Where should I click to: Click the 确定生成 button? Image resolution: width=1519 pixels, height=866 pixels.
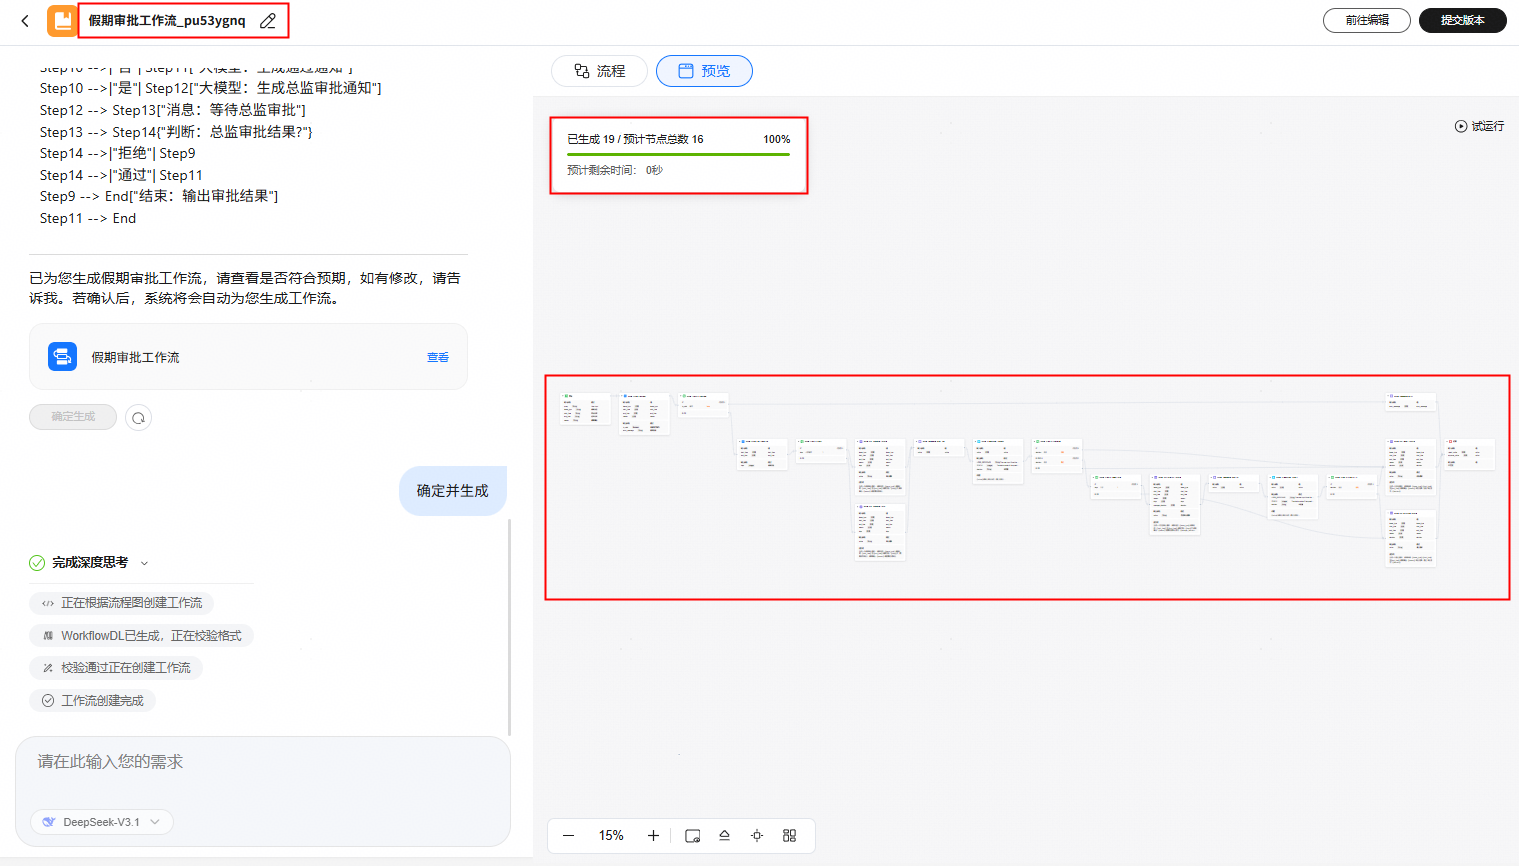click(x=73, y=417)
